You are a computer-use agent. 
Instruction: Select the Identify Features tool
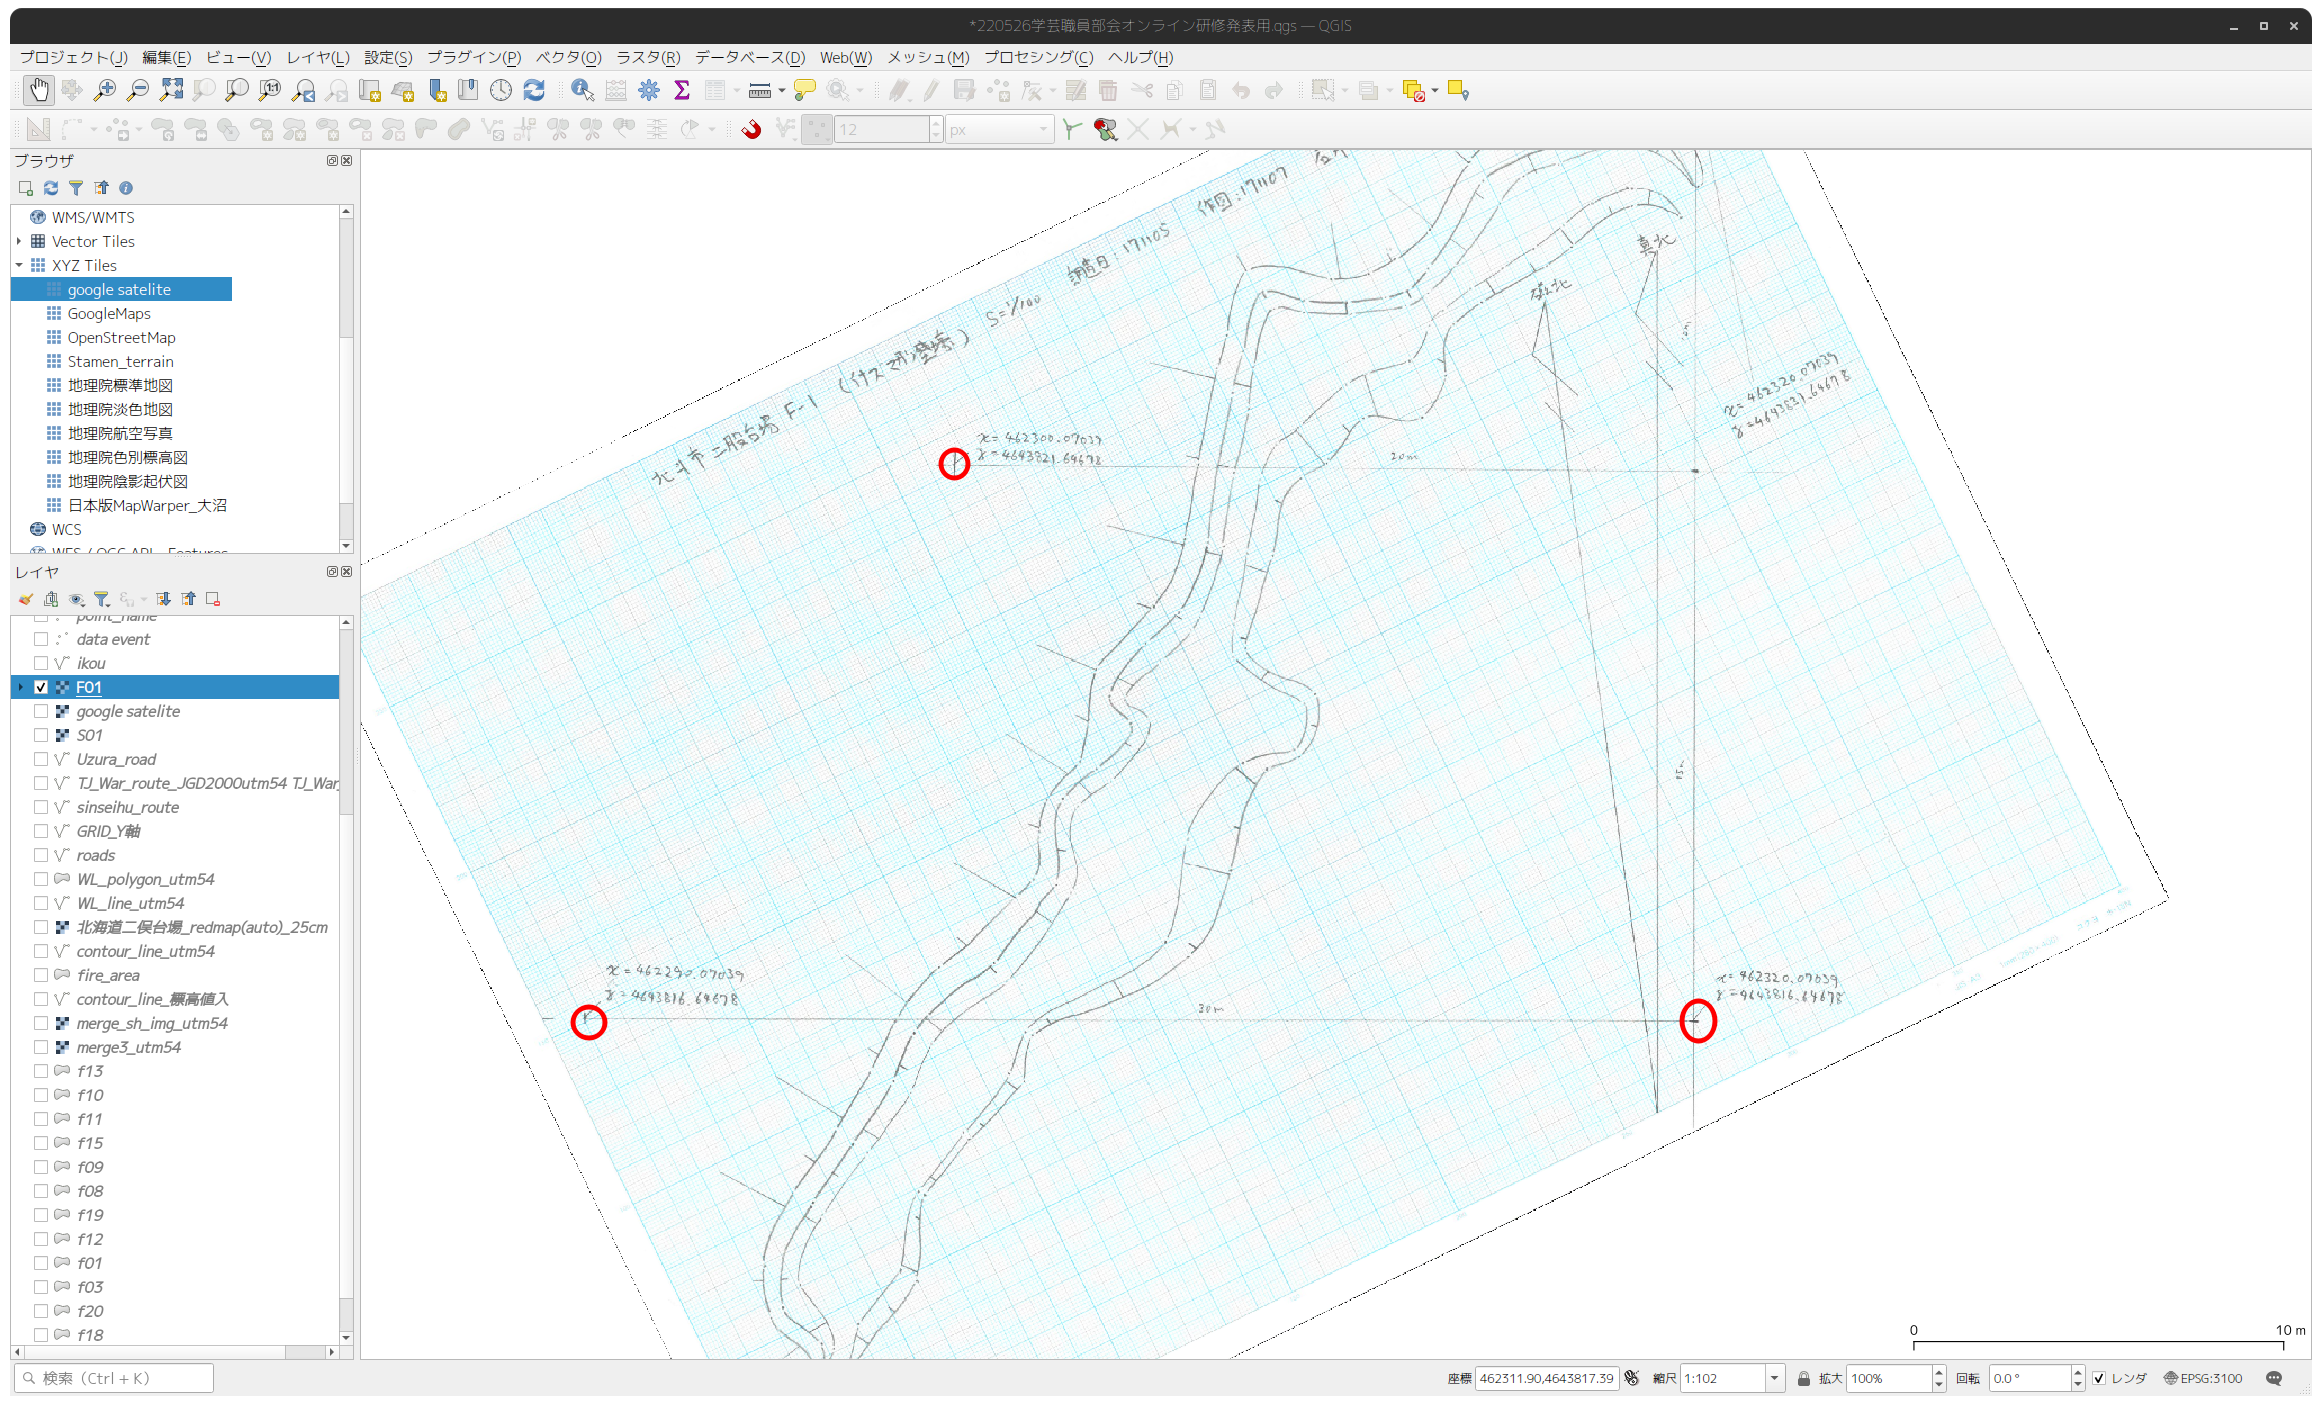click(x=582, y=91)
